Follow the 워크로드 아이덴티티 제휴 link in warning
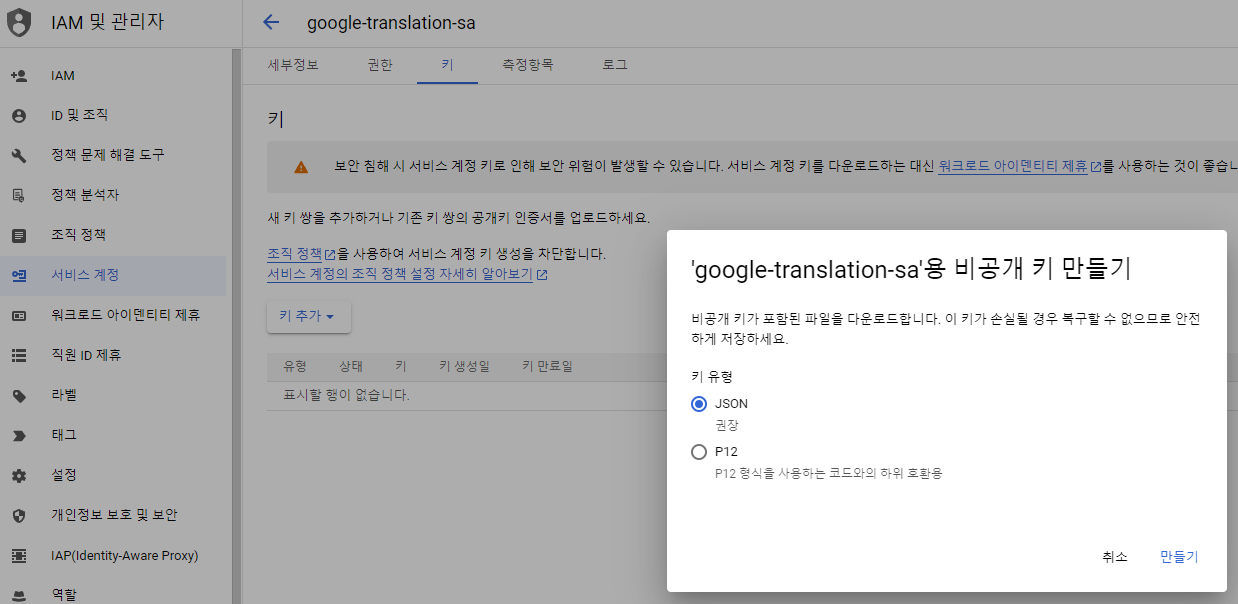The image size is (1238, 604). (x=1013, y=167)
